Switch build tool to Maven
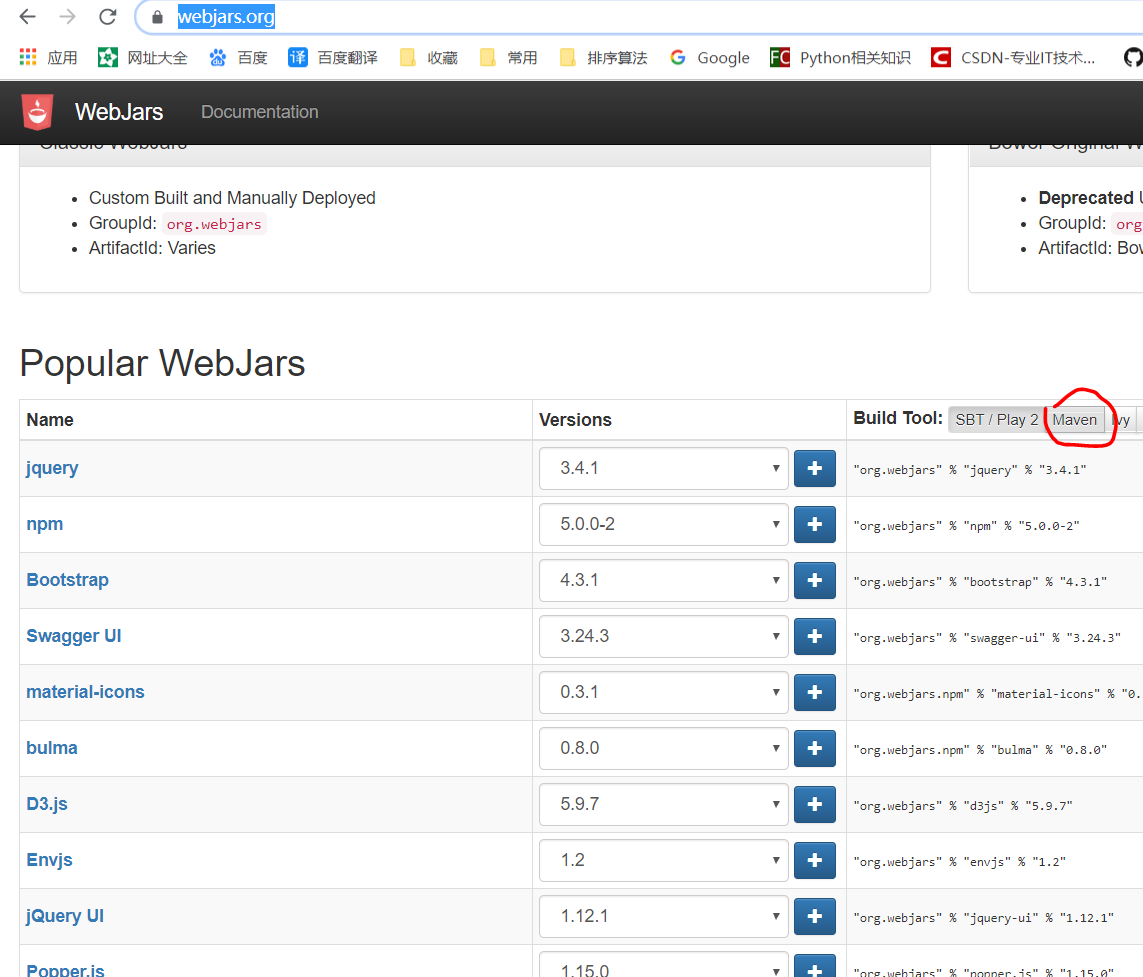The height and width of the screenshot is (977, 1143). pos(1074,420)
